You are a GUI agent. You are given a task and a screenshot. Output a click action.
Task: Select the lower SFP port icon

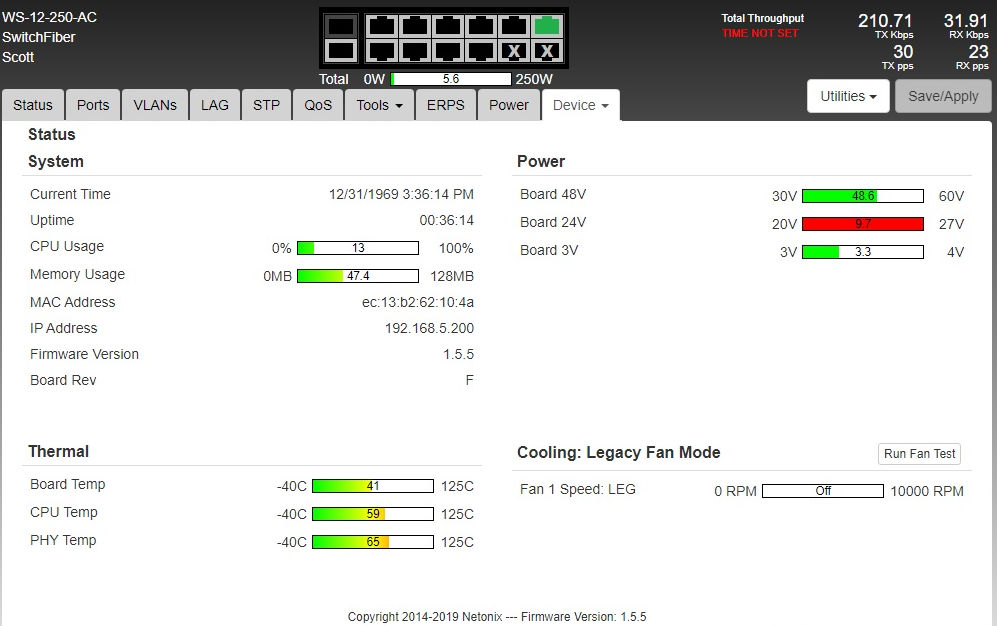(x=342, y=50)
